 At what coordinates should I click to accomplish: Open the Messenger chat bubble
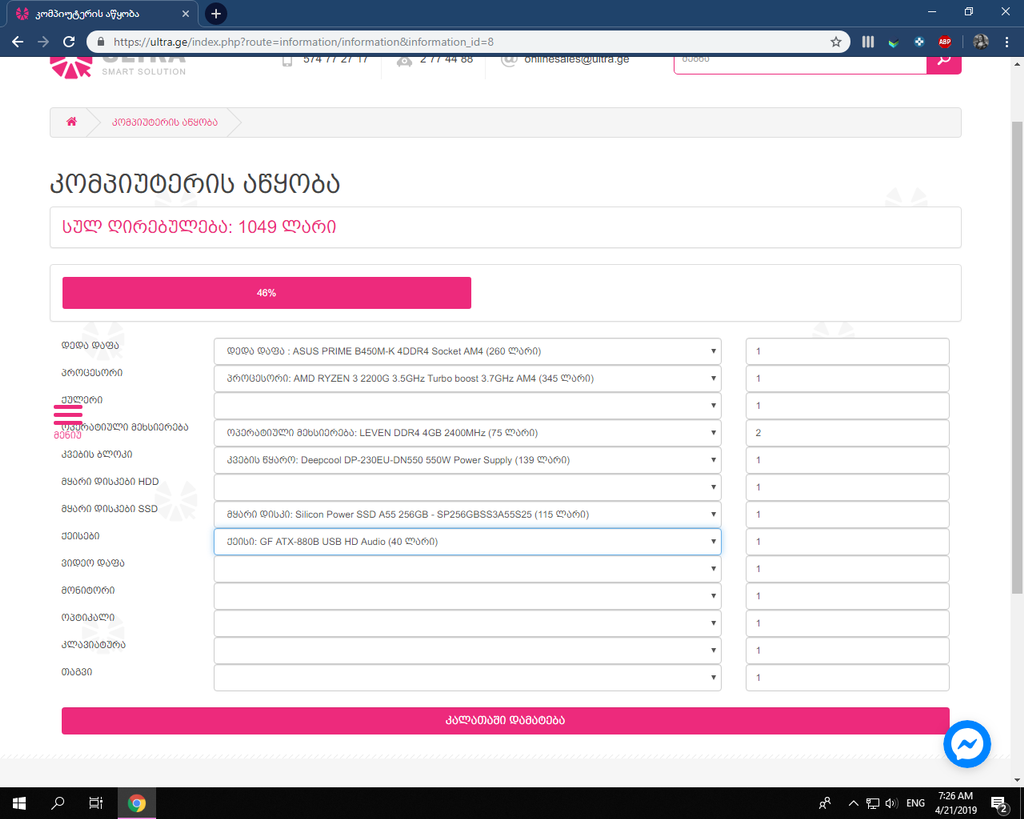tap(967, 744)
